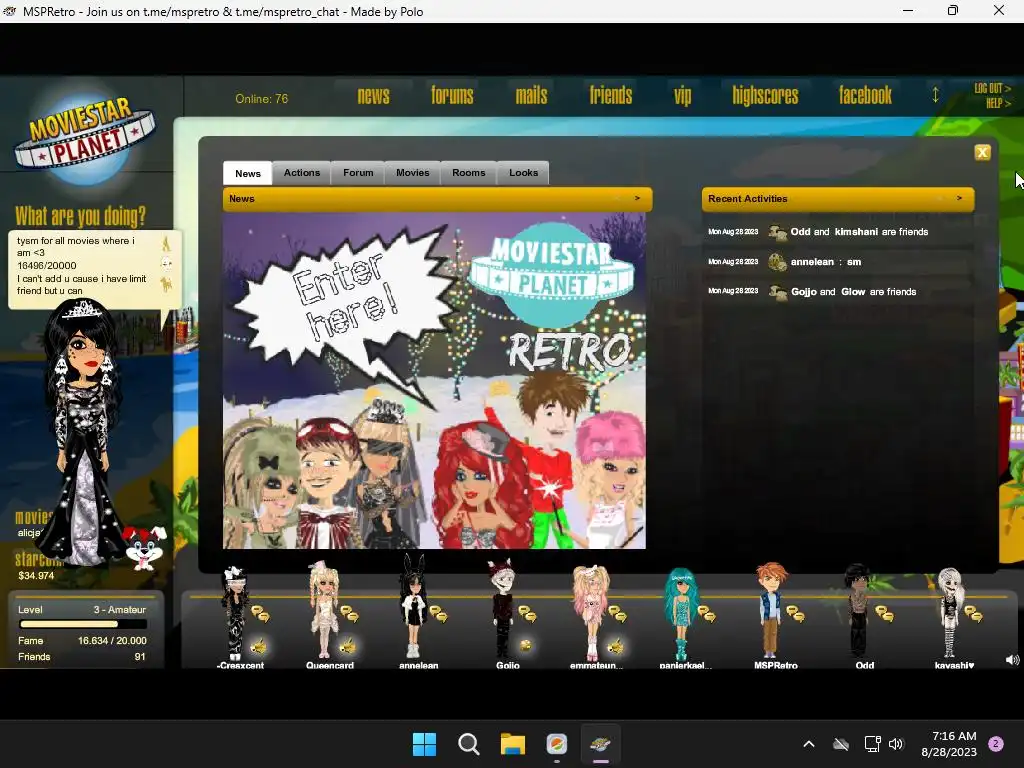Switch to the Forum tab
This screenshot has height=768, width=1024.
pyautogui.click(x=358, y=172)
